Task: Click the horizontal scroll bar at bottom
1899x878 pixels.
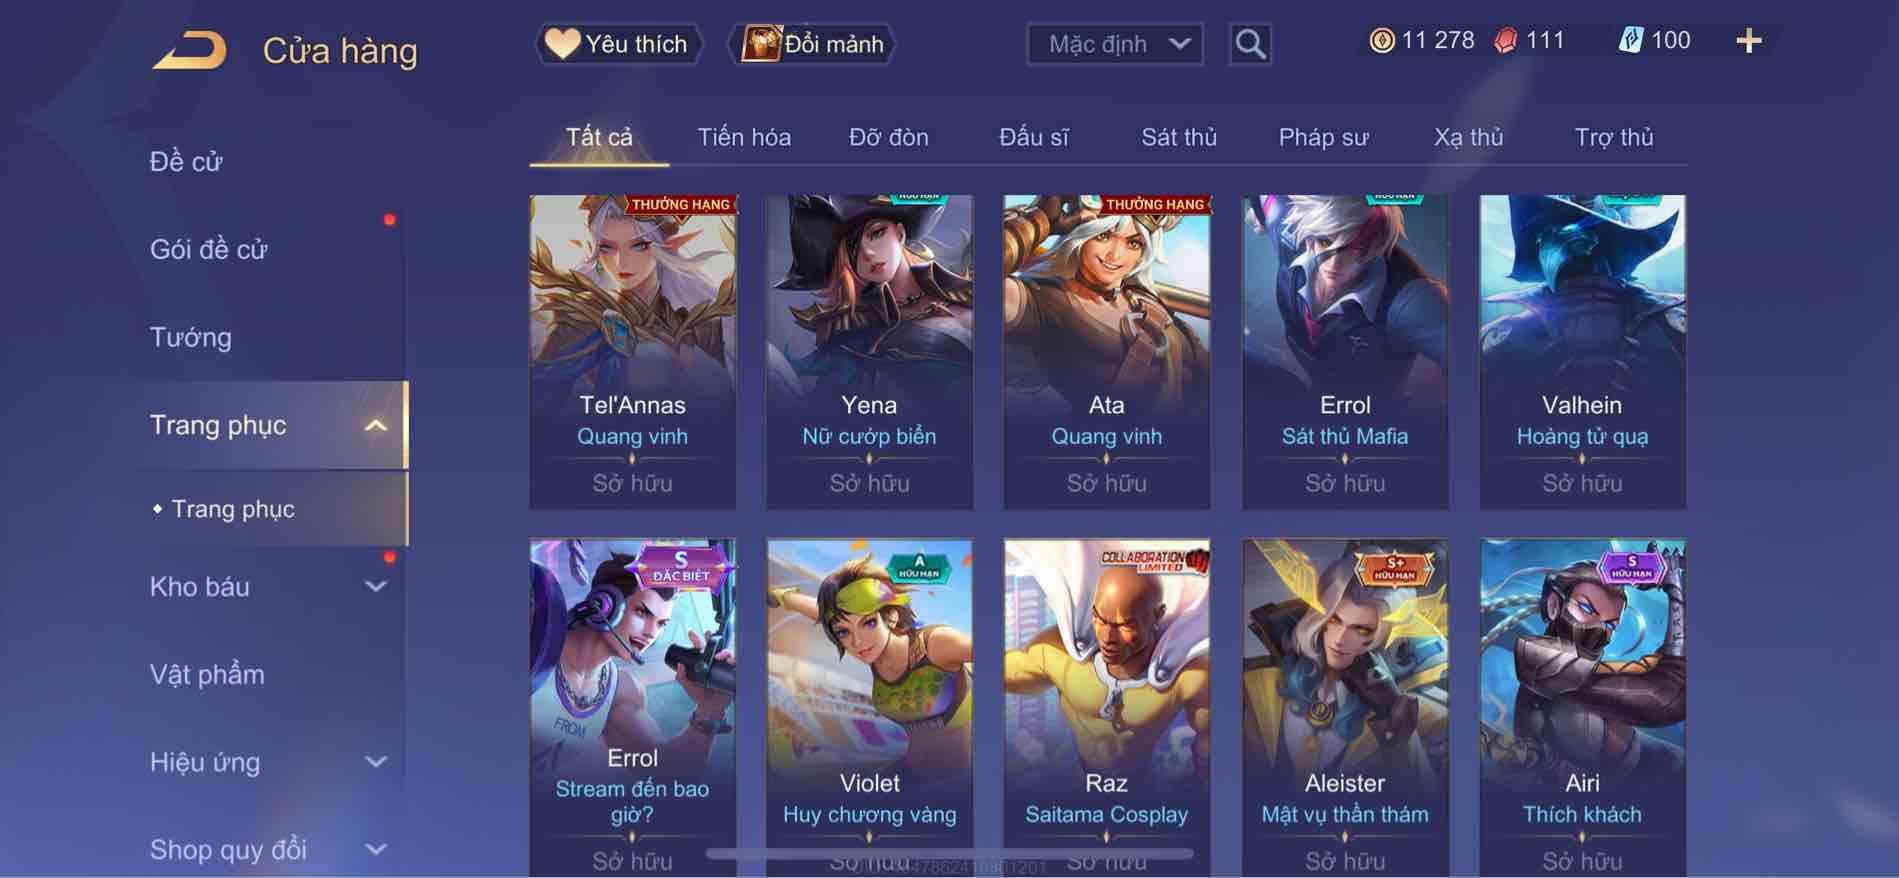Action: 950,854
